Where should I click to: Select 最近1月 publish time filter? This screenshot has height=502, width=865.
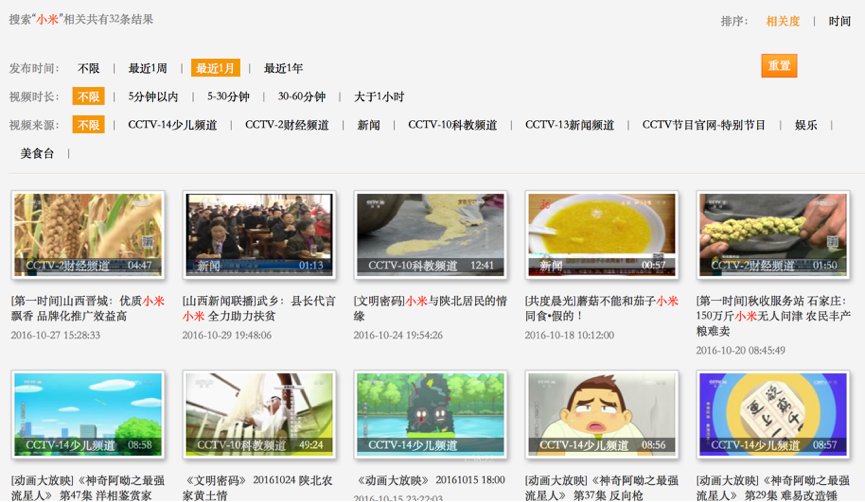click(215, 68)
